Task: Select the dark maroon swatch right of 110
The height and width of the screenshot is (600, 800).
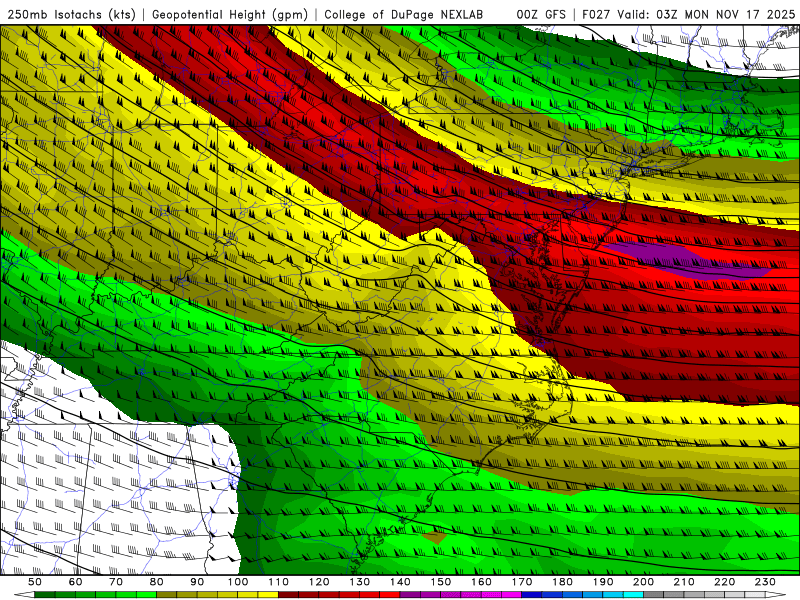Action: point(288,595)
